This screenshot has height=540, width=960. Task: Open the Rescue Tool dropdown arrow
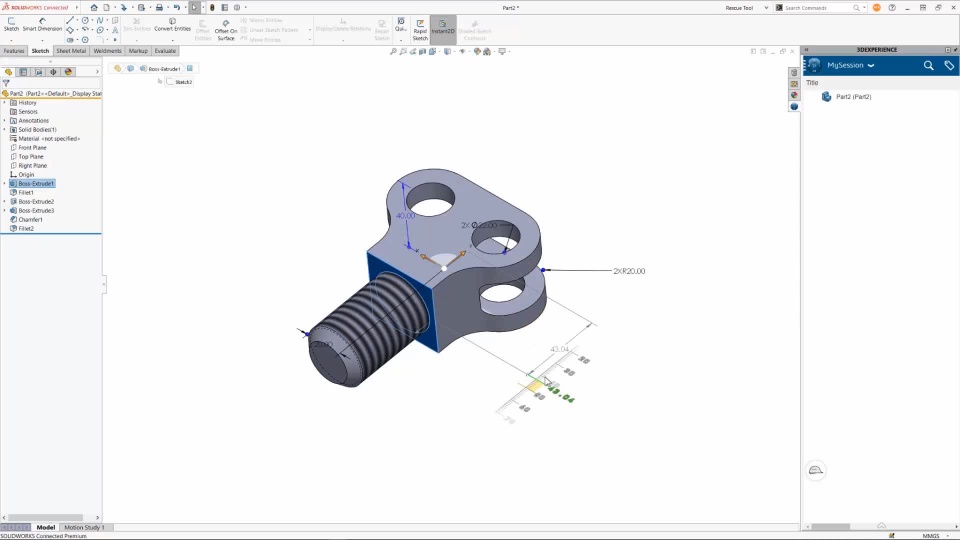[x=766, y=8]
